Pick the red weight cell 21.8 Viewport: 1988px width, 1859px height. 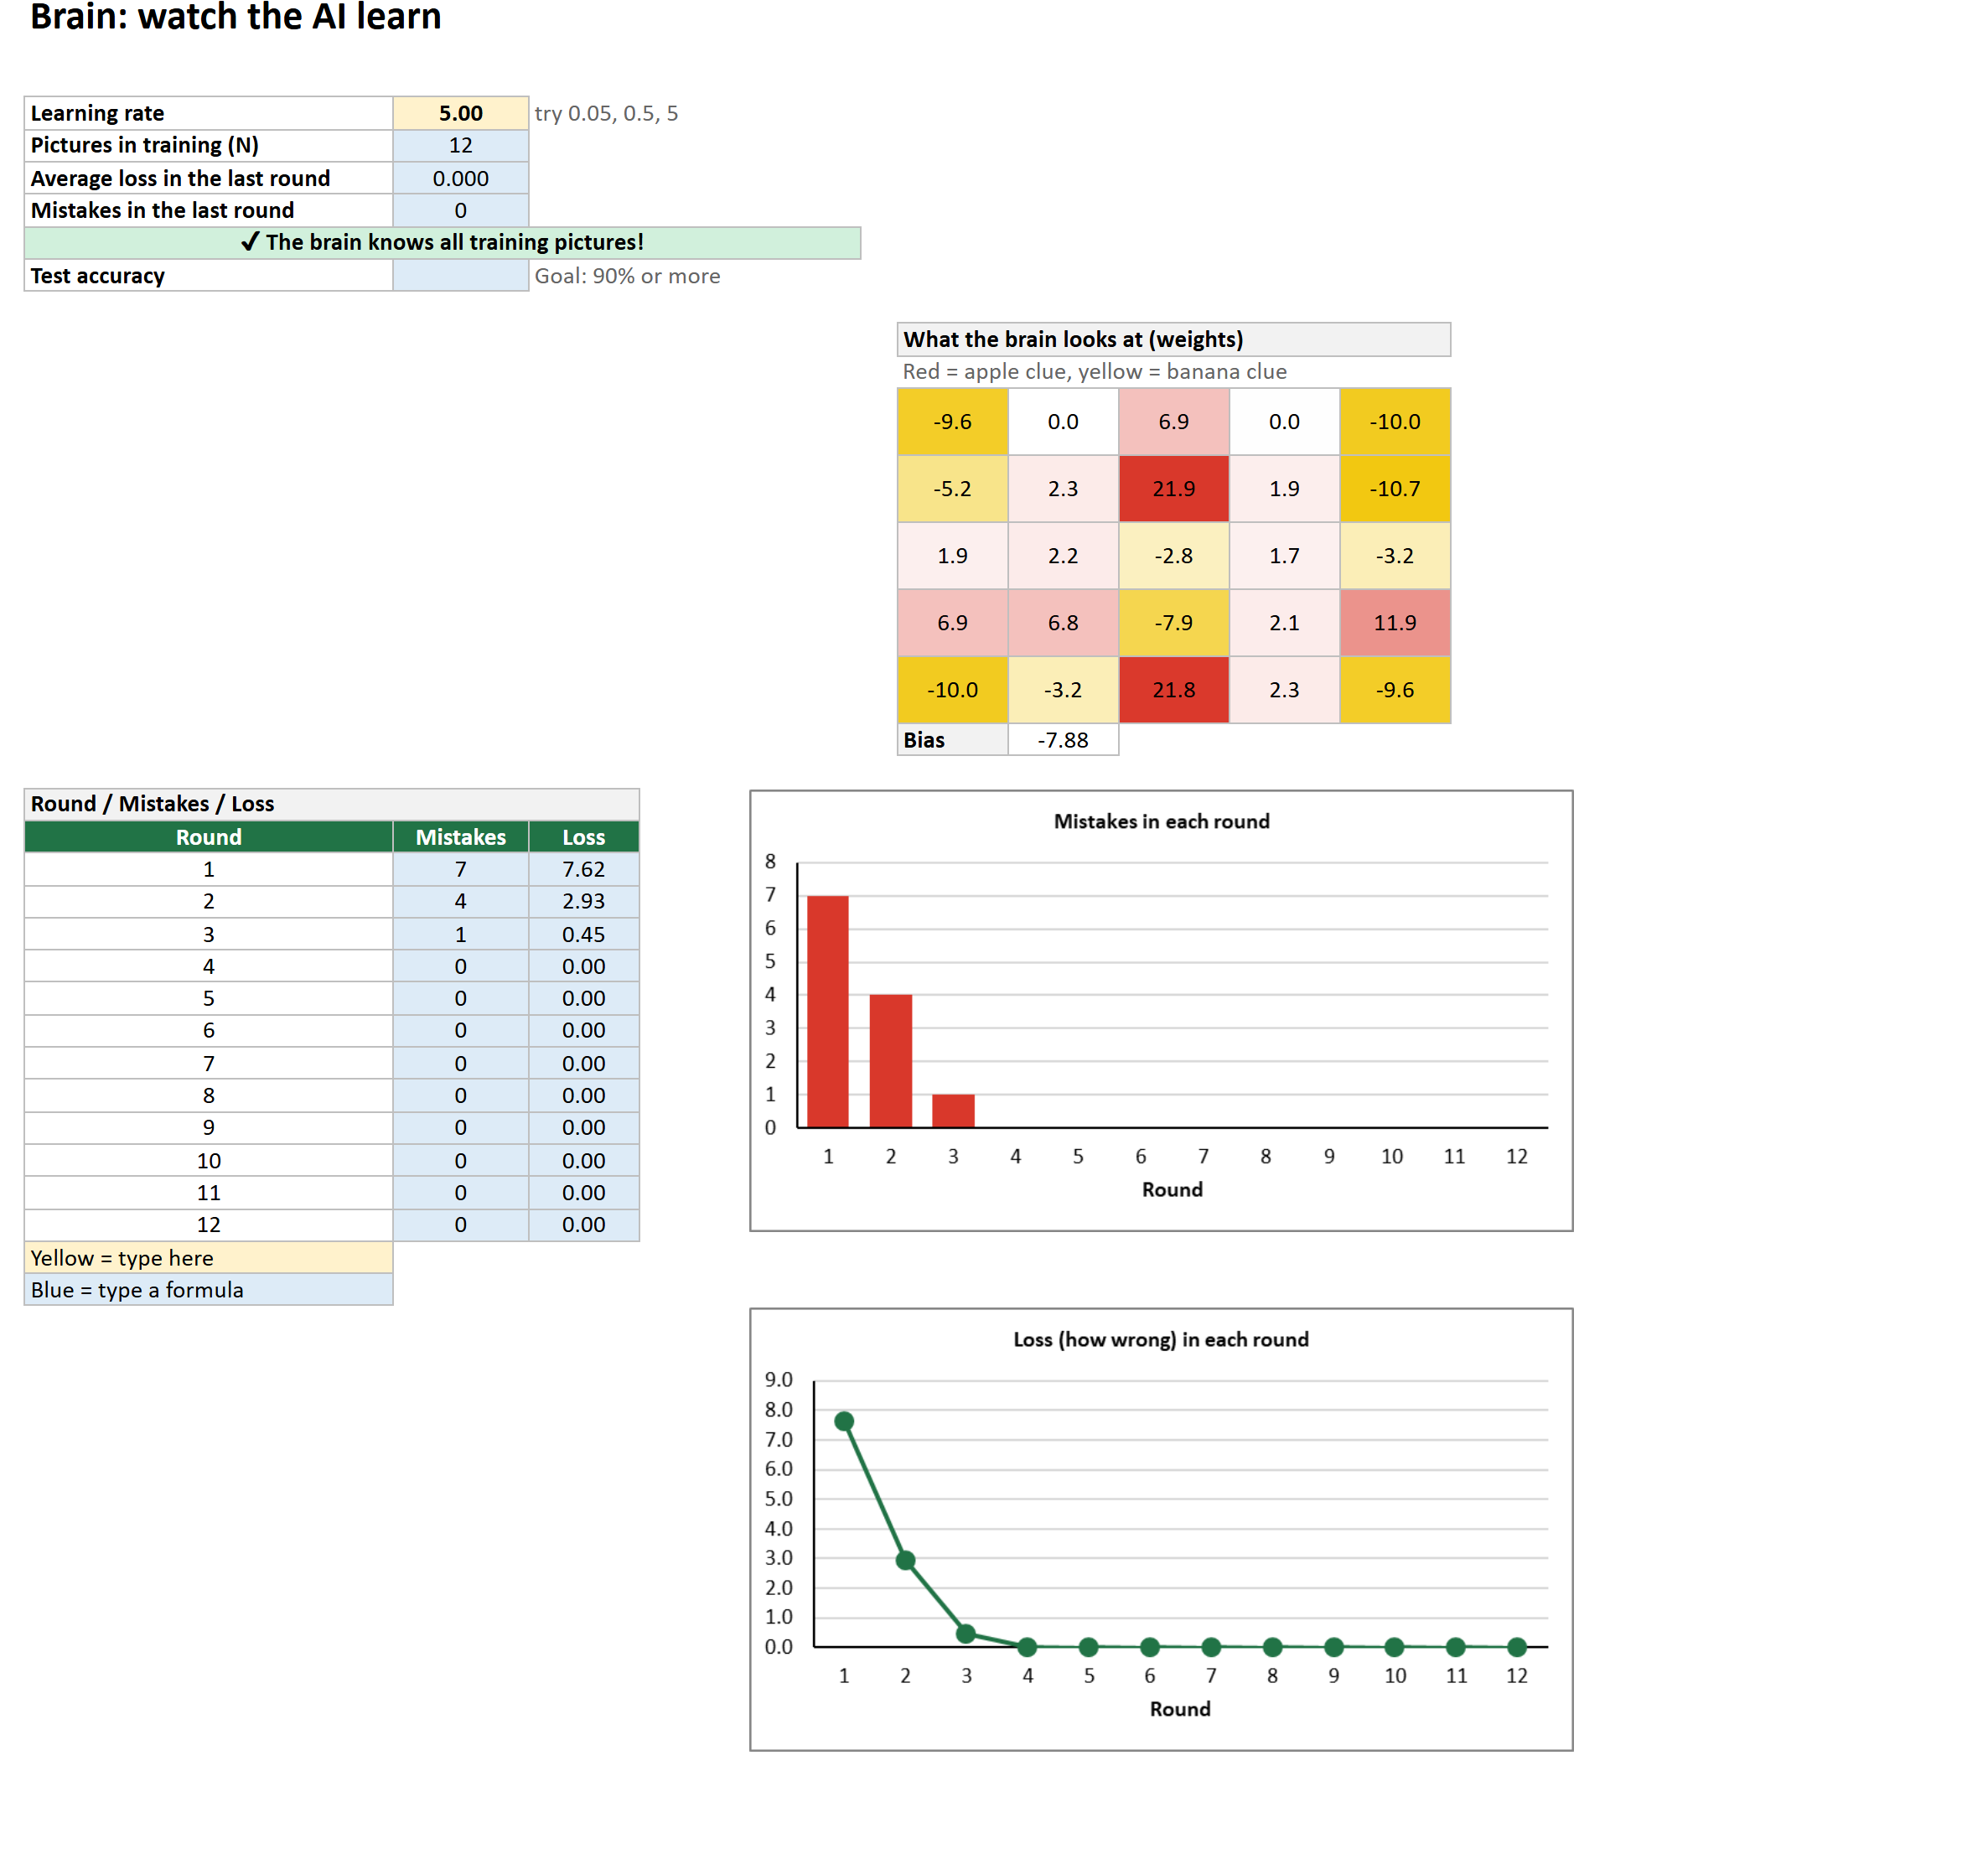(x=1173, y=690)
